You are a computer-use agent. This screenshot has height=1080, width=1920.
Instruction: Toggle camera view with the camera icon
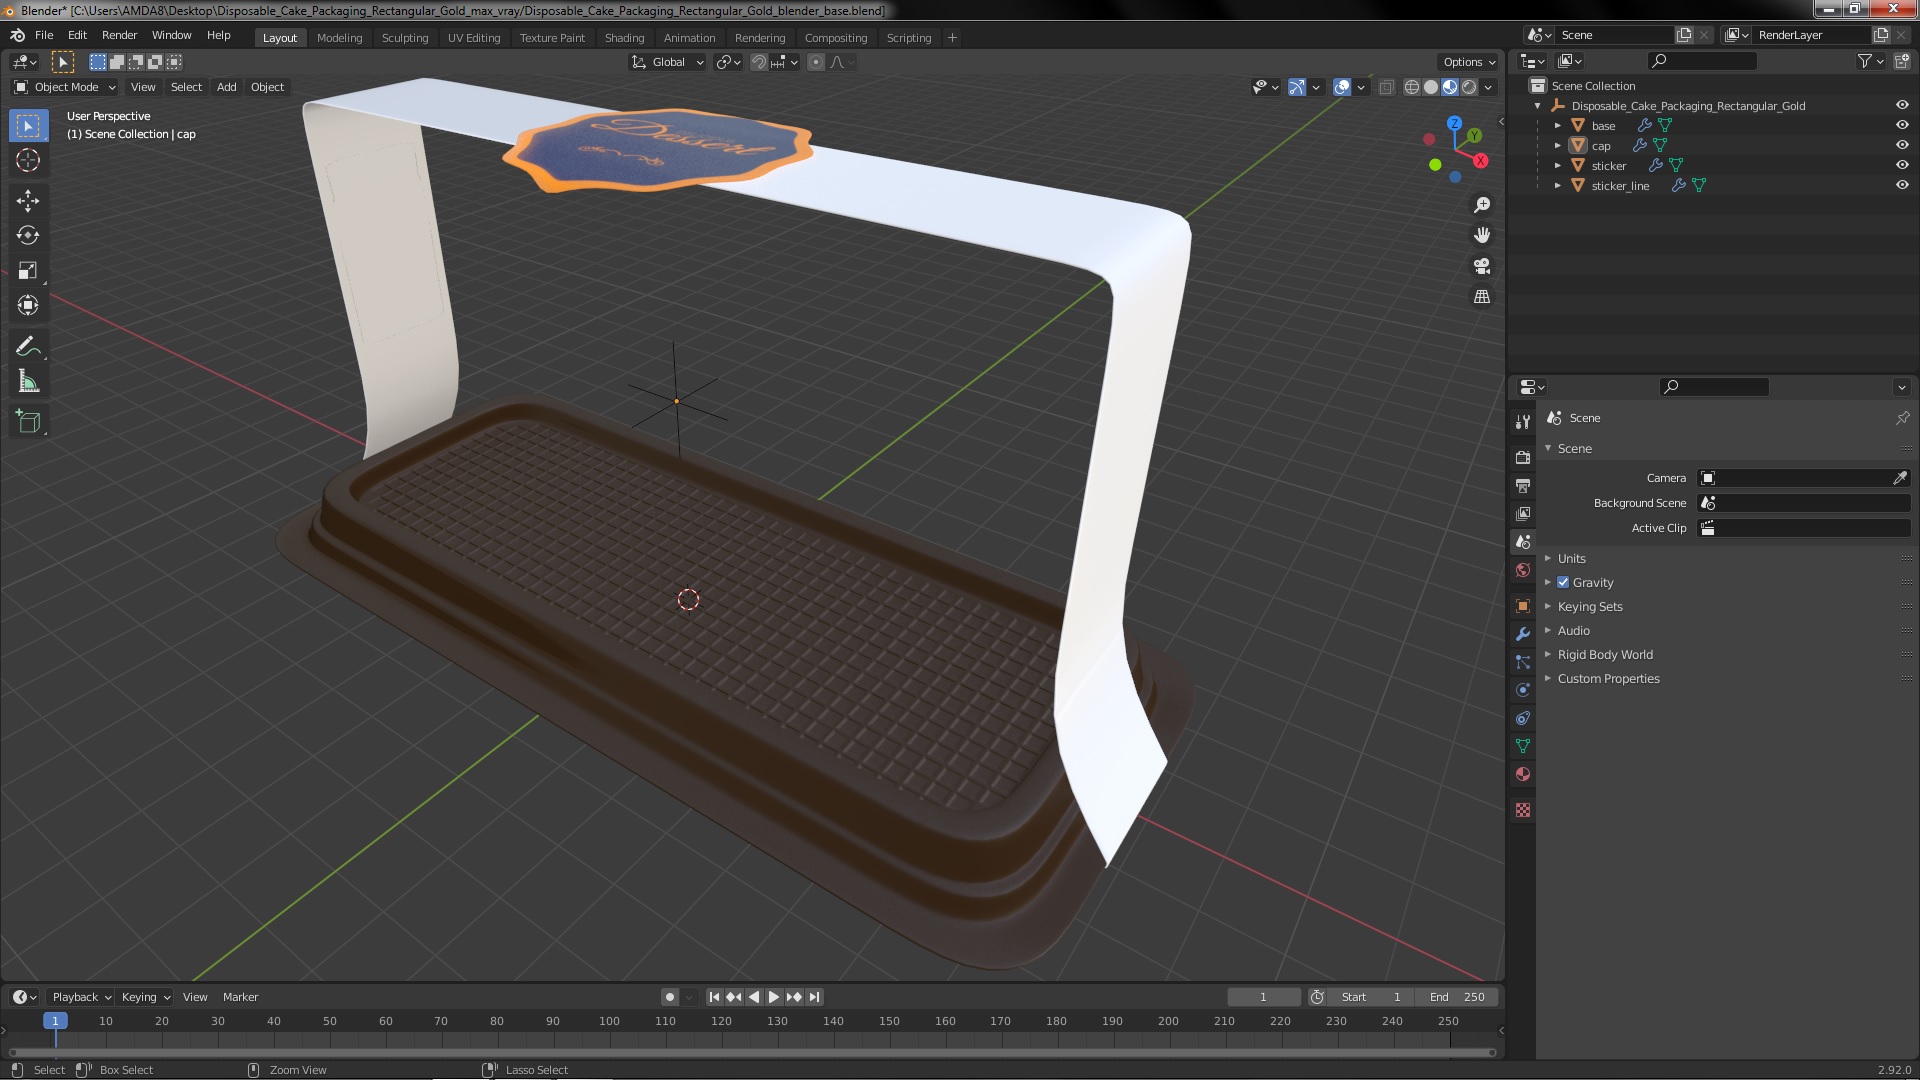pyautogui.click(x=1482, y=266)
